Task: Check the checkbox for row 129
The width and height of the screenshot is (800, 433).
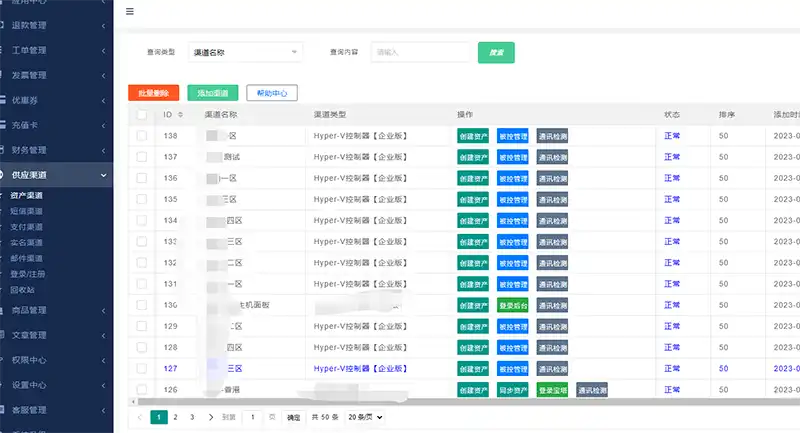Action: (142, 326)
